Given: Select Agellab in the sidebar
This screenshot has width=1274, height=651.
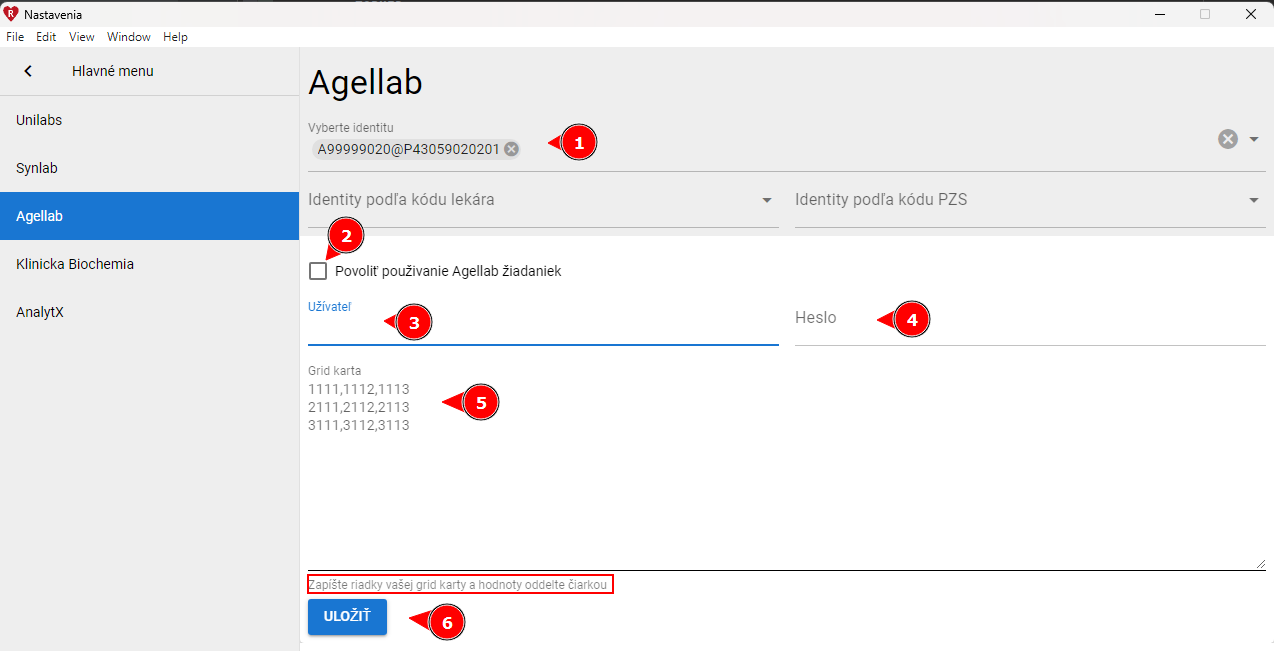Looking at the screenshot, I should point(150,216).
